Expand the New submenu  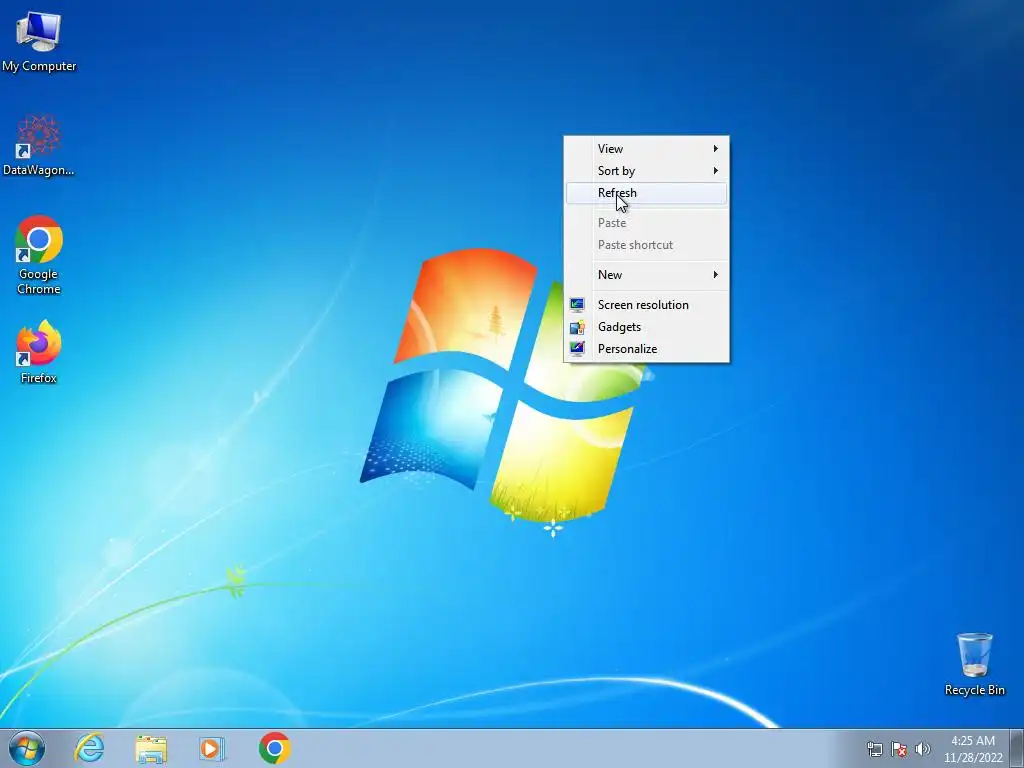647,275
